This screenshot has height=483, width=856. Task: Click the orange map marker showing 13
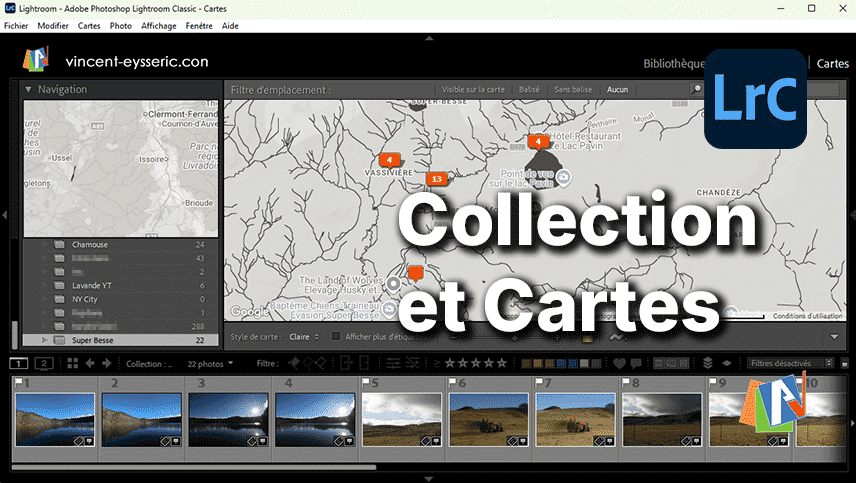pyautogui.click(x=437, y=179)
